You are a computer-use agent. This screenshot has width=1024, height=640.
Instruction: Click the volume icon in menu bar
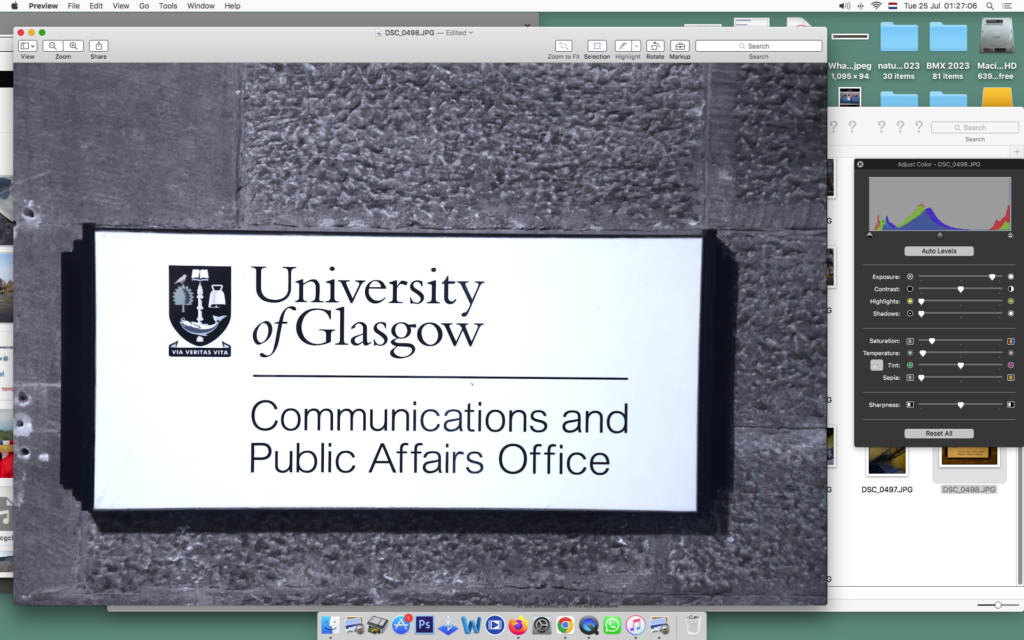point(844,6)
